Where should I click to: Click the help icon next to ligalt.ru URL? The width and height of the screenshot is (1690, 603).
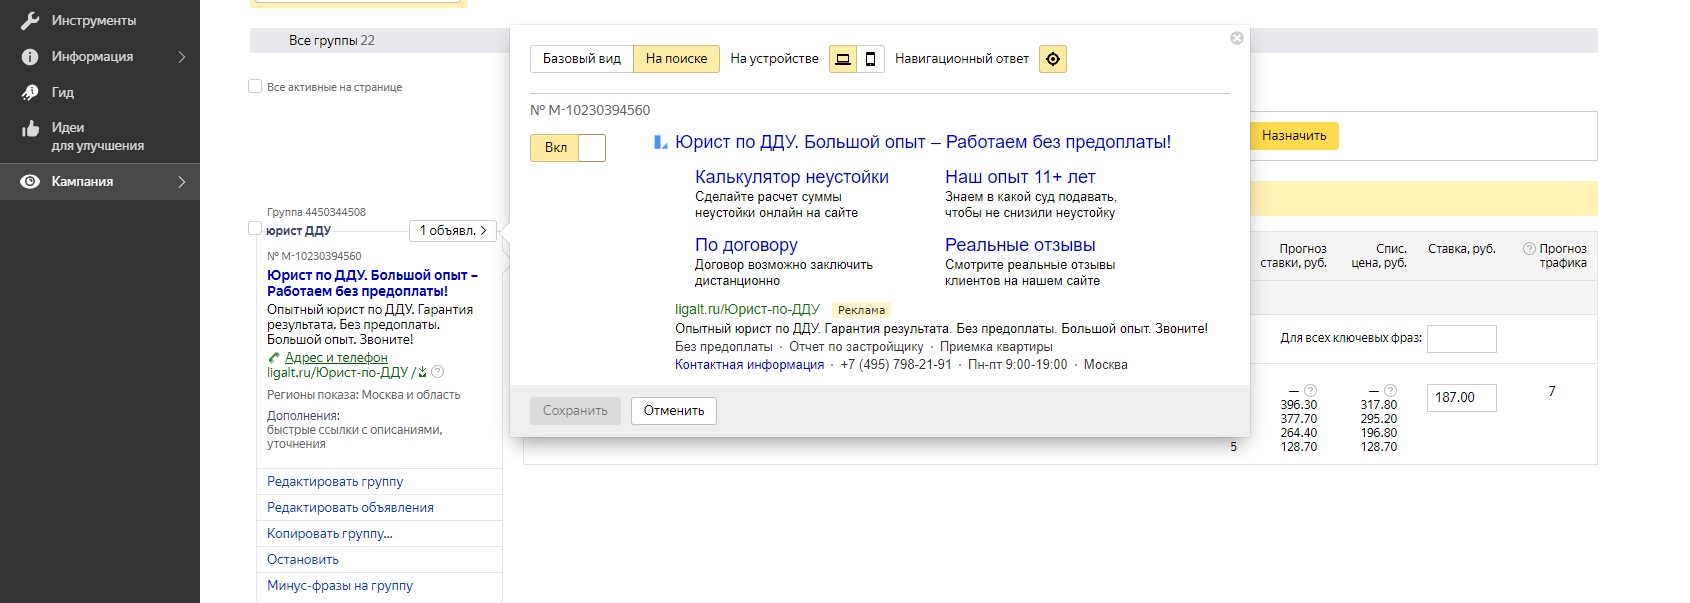[x=437, y=372]
